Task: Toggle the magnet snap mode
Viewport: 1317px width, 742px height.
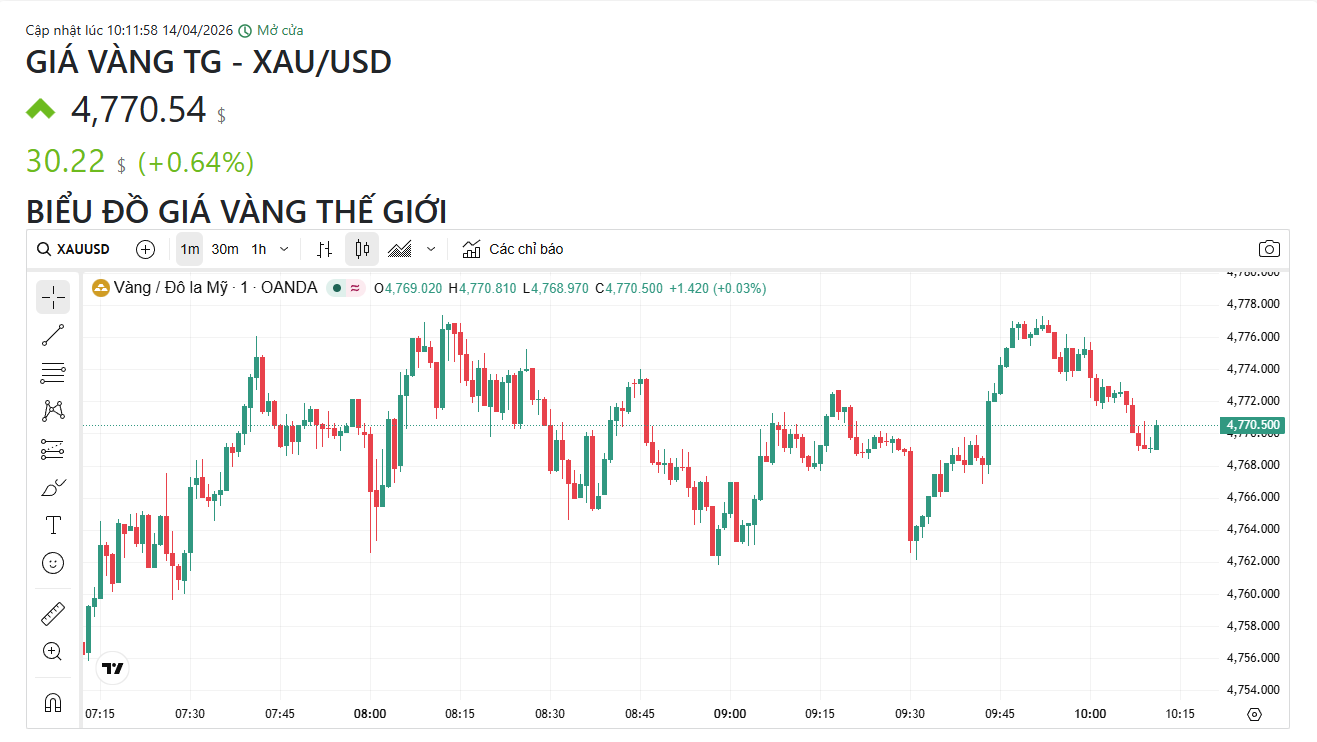Action: [53, 702]
